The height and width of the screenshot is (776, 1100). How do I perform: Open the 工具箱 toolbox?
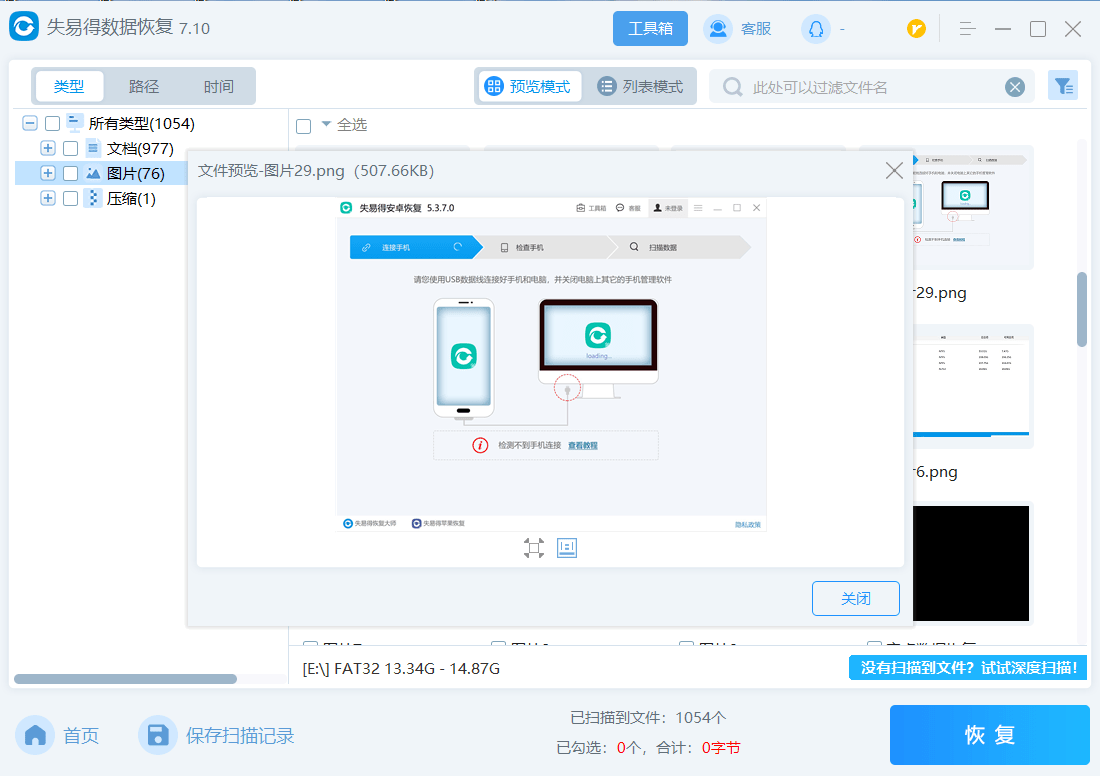pyautogui.click(x=650, y=28)
